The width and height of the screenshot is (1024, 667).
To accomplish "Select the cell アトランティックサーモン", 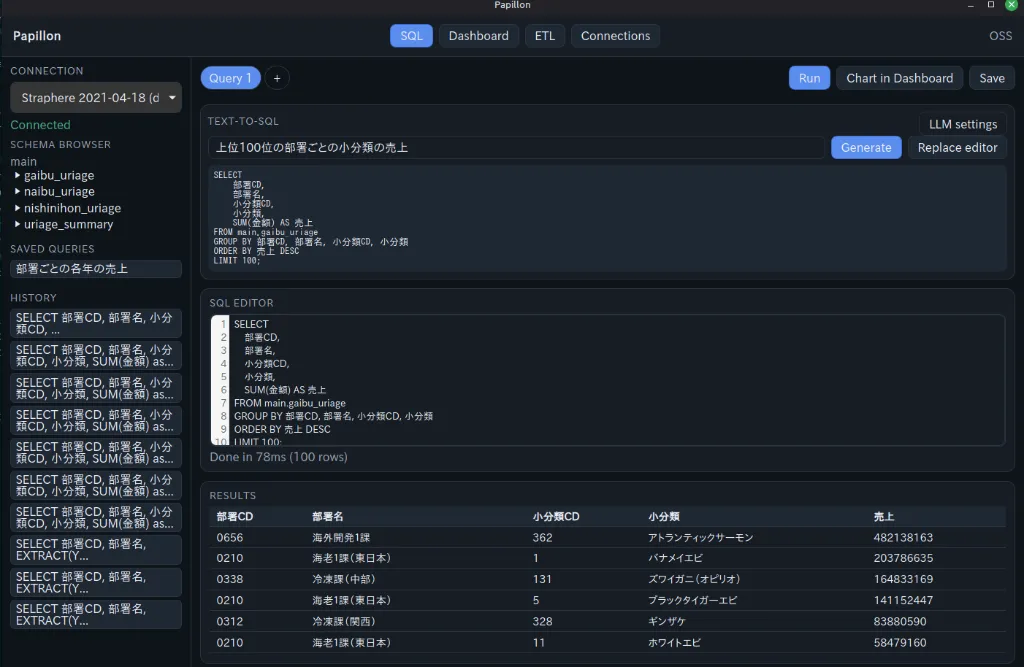I will 700,538.
